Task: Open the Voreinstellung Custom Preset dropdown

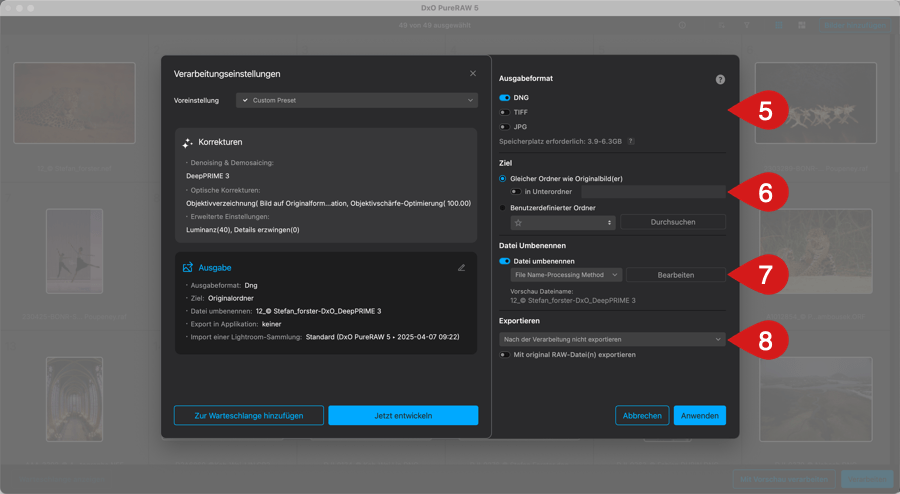Action: click(357, 100)
